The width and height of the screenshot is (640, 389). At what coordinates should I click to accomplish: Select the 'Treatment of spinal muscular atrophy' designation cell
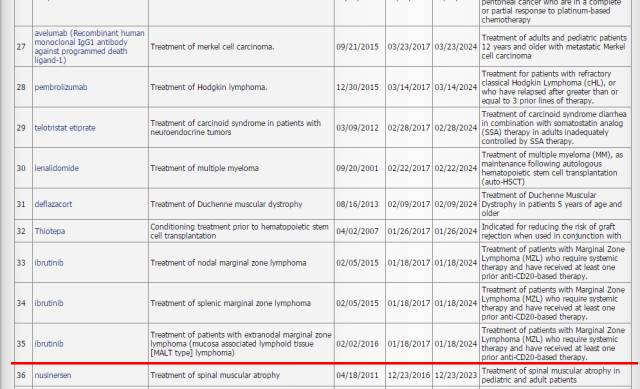point(241,375)
